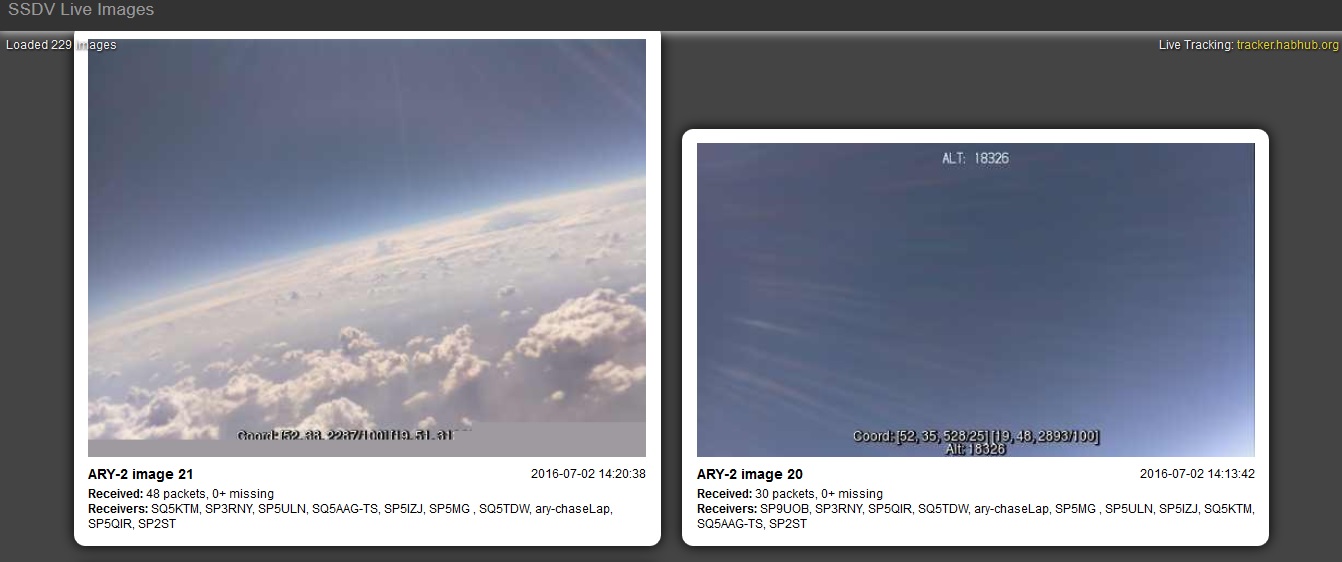The image size is (1342, 562).
Task: Open the tracker.habhub.org live tracking link
Action: pyautogui.click(x=1287, y=45)
